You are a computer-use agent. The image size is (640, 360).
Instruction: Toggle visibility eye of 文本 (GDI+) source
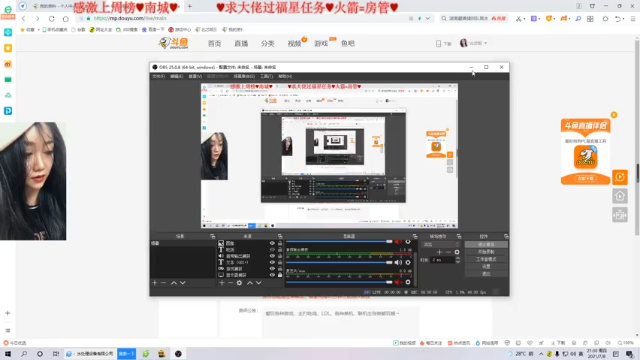pyautogui.click(x=272, y=262)
